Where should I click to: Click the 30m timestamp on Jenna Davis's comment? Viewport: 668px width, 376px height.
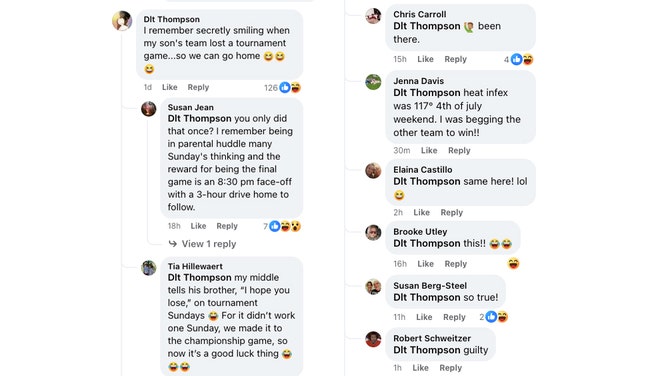[402, 150]
